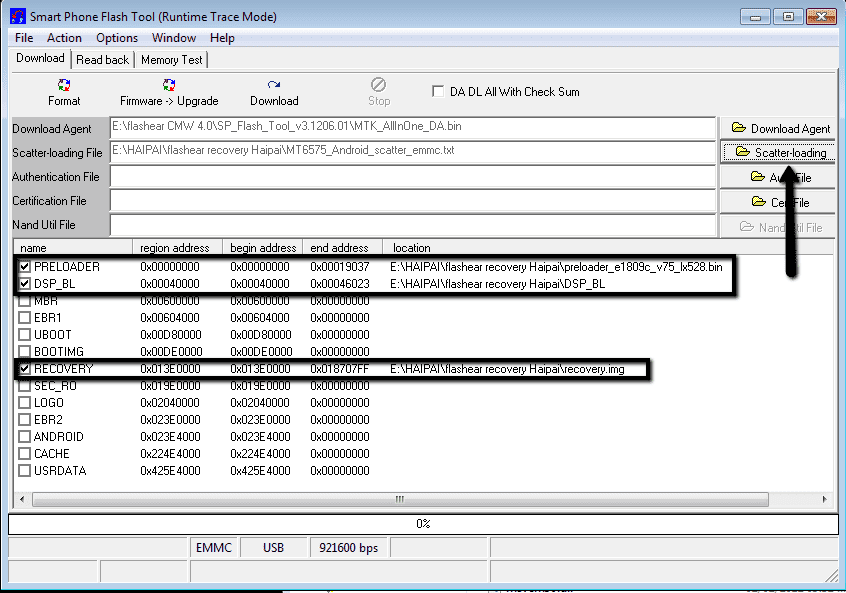This screenshot has width=846, height=593.
Task: Check the CACHE partition checkbox
Action: point(24,453)
